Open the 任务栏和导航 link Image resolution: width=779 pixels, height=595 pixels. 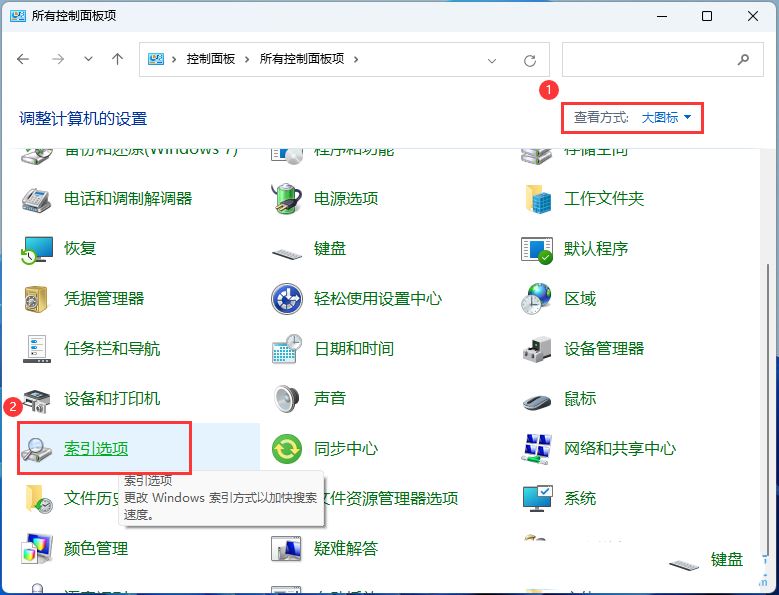[x=112, y=348]
